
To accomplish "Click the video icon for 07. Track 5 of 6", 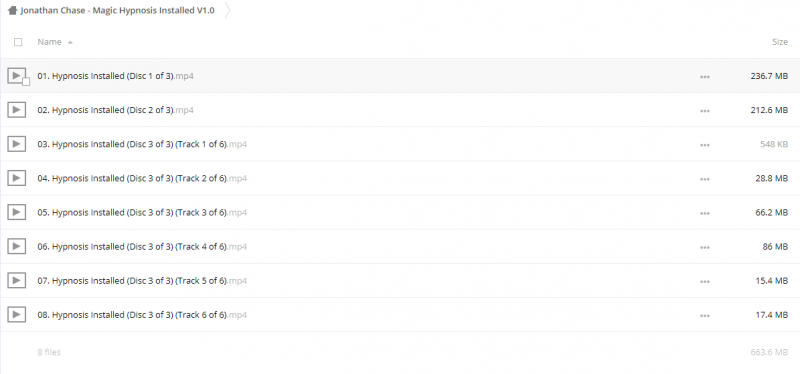I will (x=16, y=281).
